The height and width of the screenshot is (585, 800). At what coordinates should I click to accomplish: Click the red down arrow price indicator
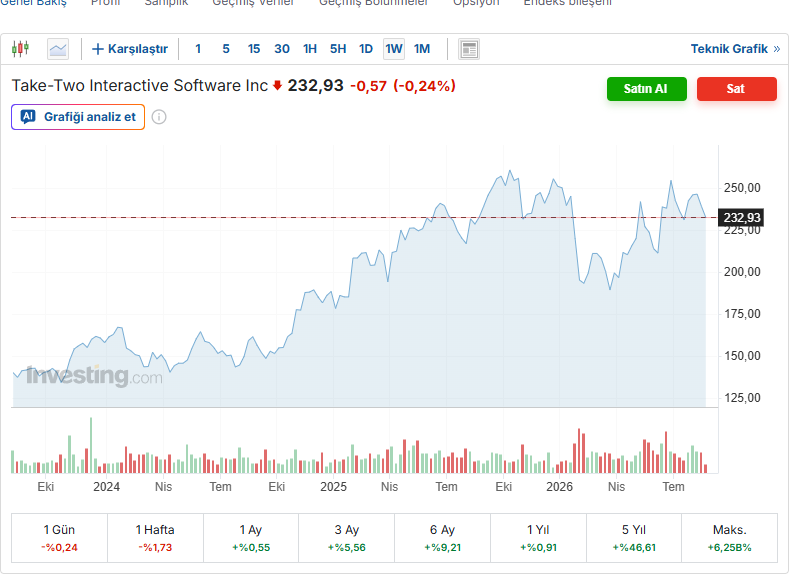pos(278,86)
